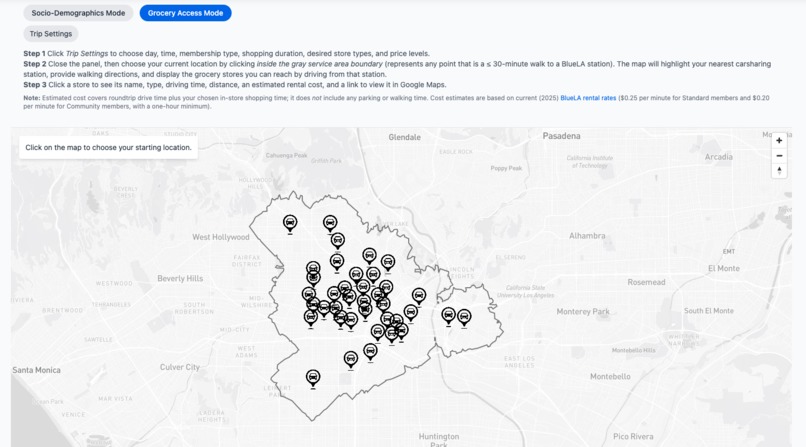This screenshot has width=806, height=447.
Task: Select the left marker of the eastern station pair
Action: (x=449, y=315)
